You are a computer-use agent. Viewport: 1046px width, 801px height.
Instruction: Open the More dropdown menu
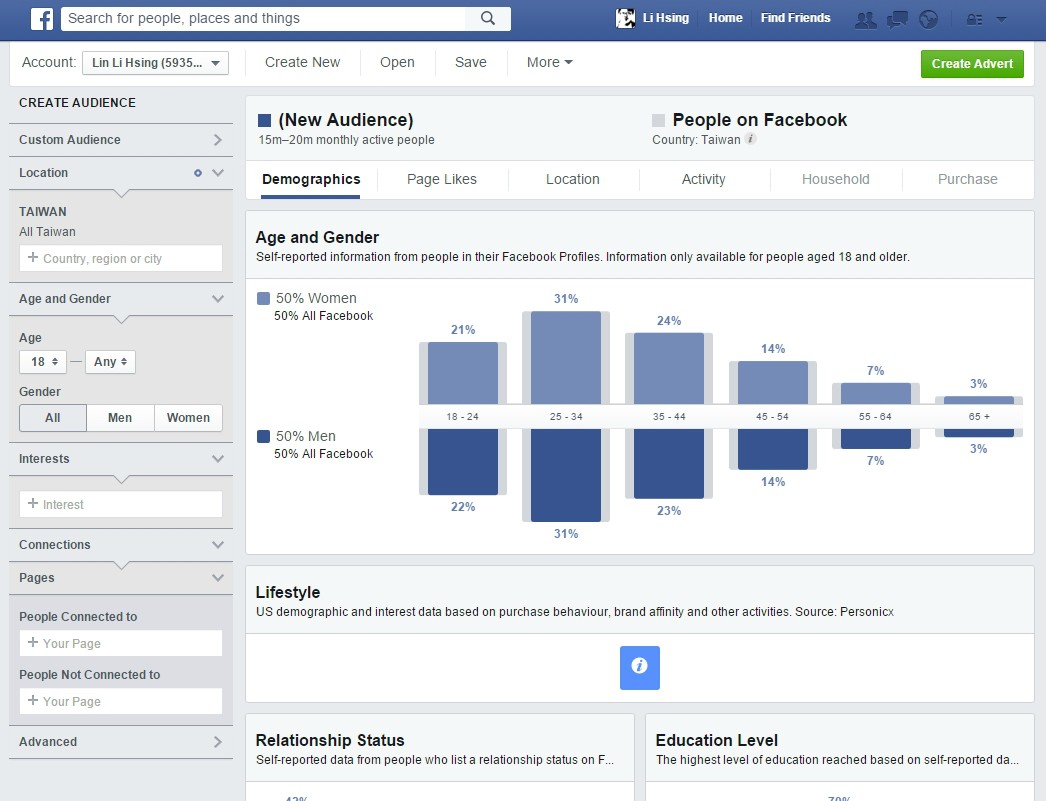(550, 62)
